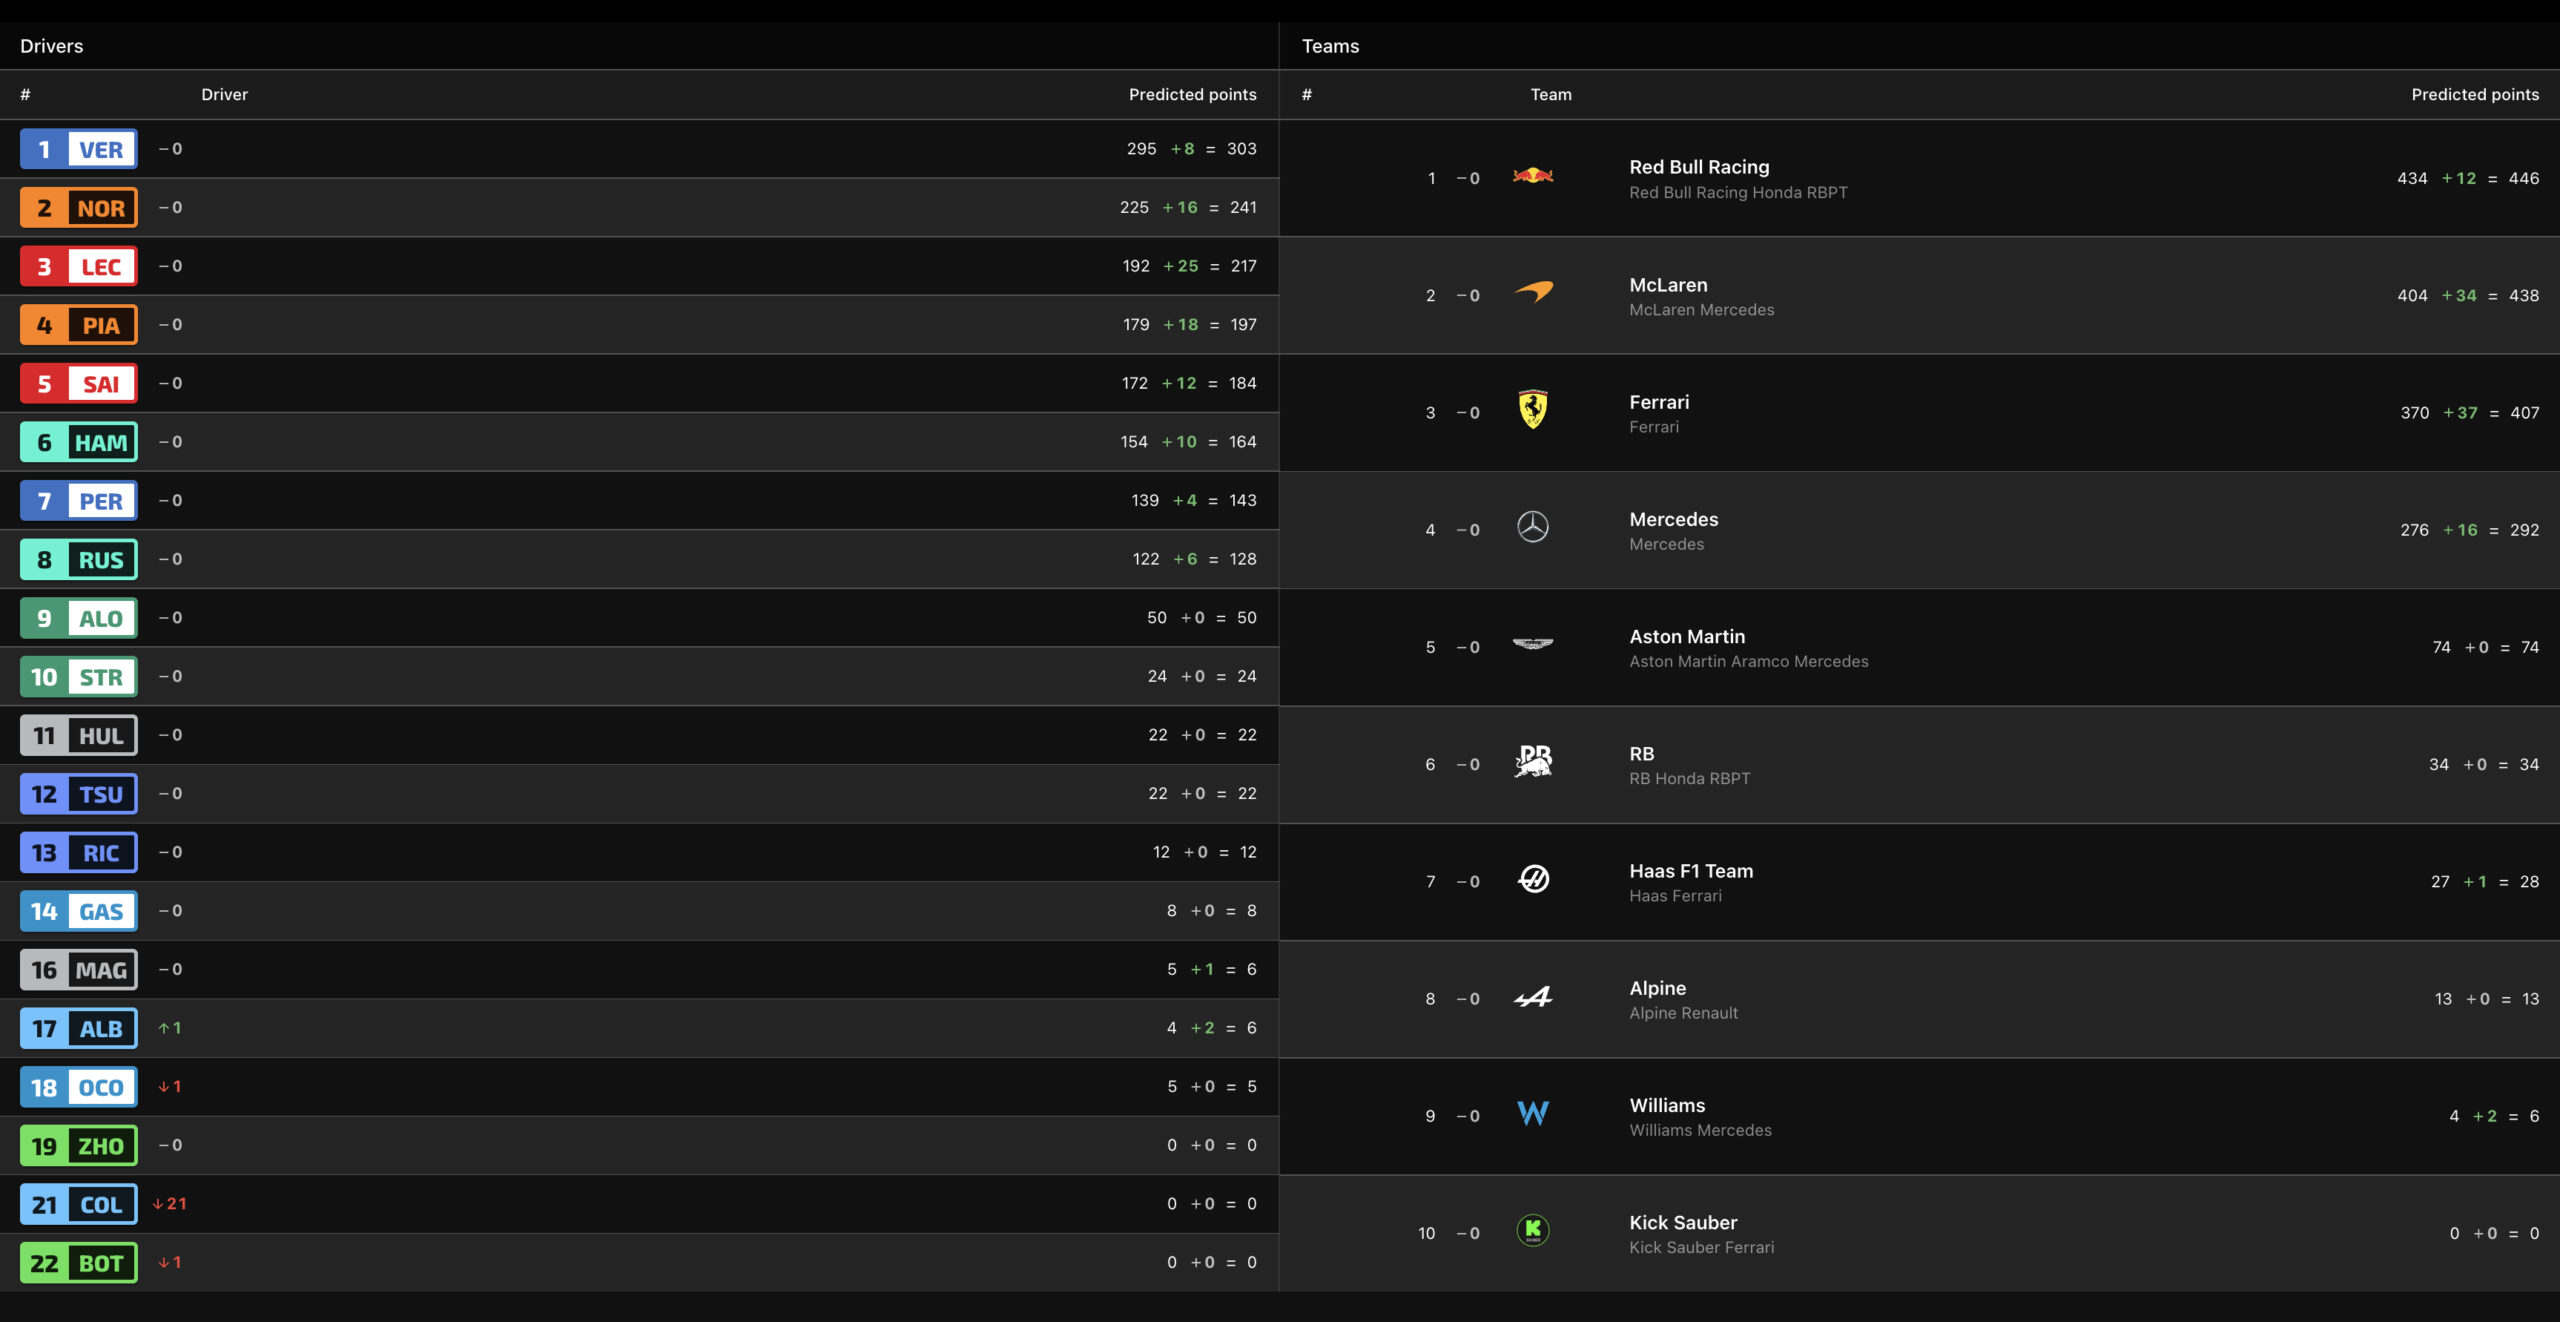Click the HAM driver tag
2560x1322 pixels.
point(79,442)
